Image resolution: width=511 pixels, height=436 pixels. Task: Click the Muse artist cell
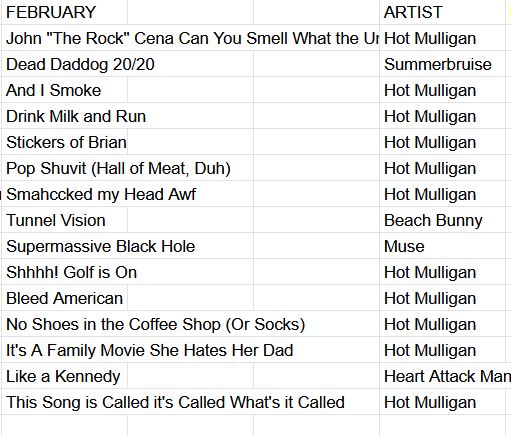[x=442, y=246]
